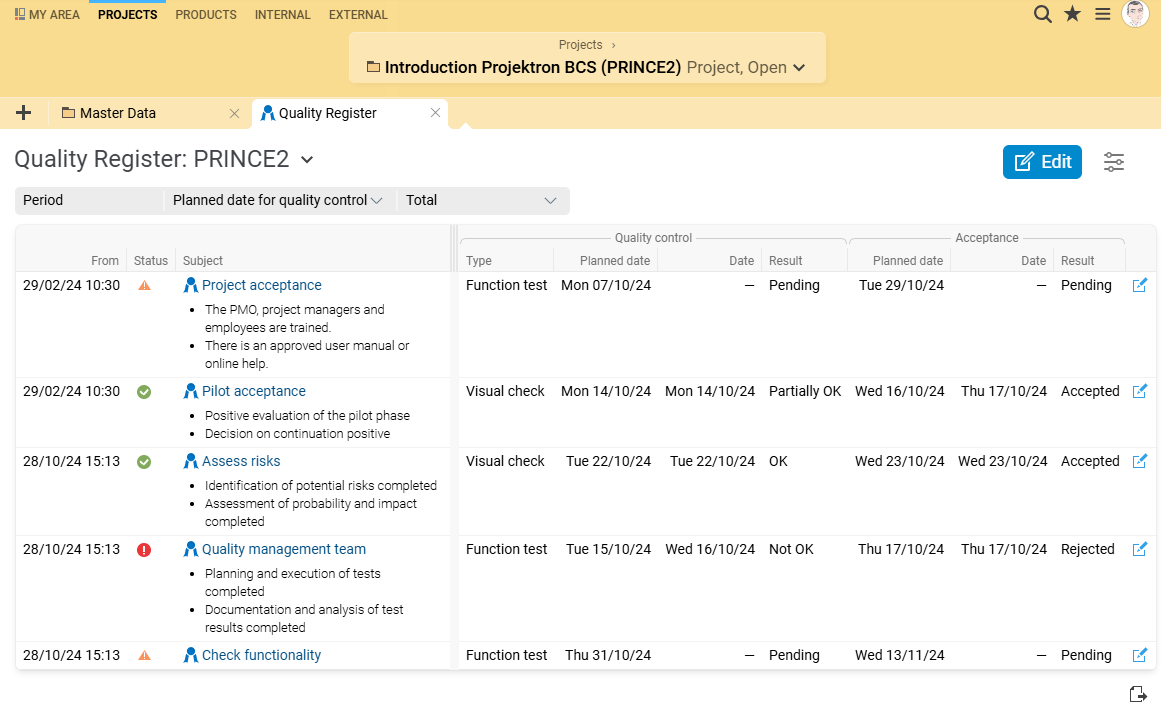1161x711 pixels.
Task: Click person icon beside Quality management team
Action: pyautogui.click(x=190, y=549)
